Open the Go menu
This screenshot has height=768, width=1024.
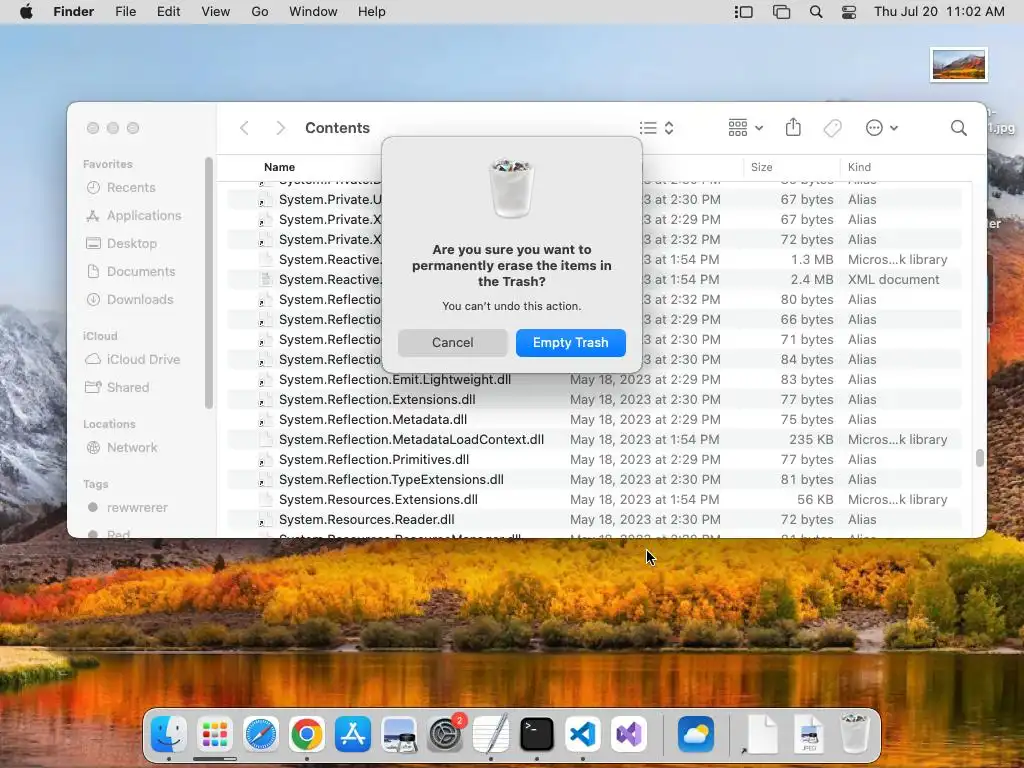[x=260, y=12]
